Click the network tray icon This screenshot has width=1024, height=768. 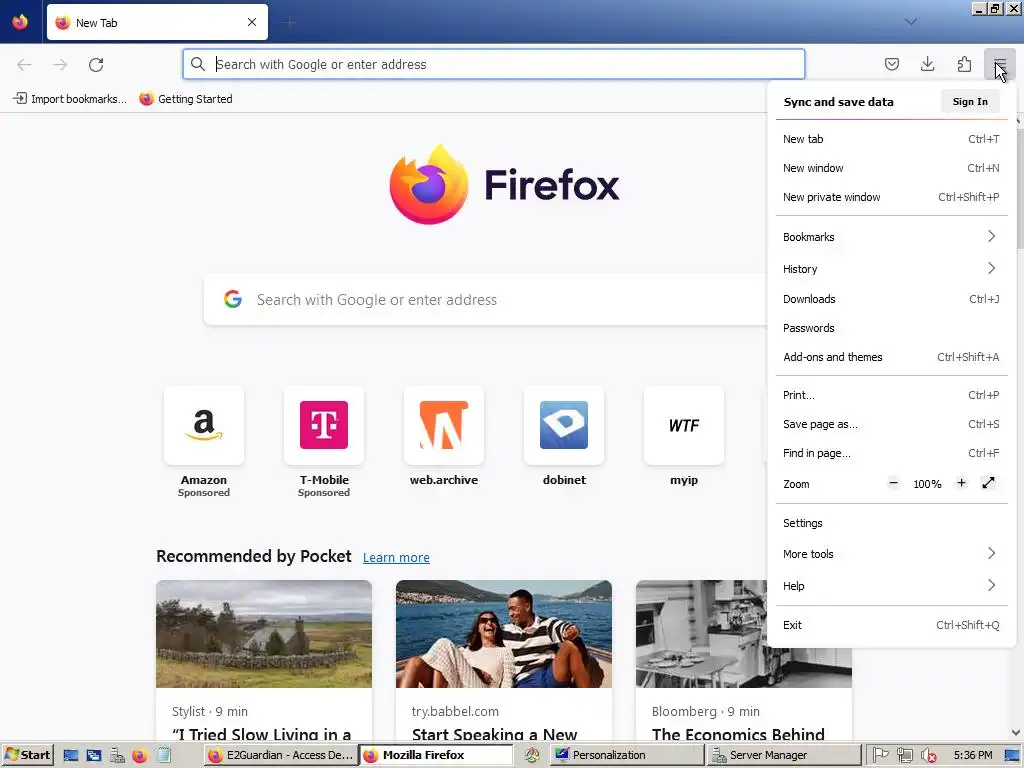pos(904,755)
